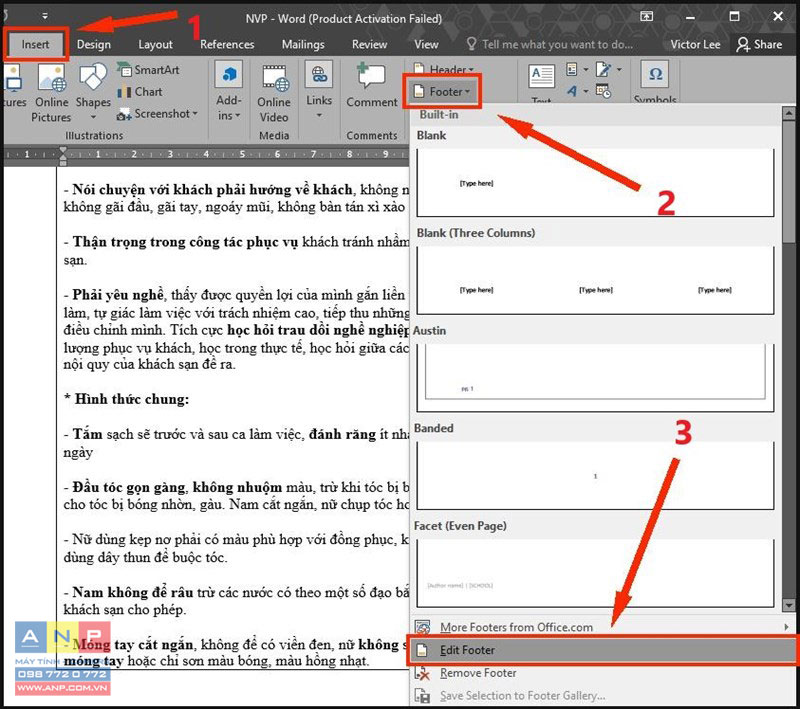Click the footer gallery scroll up arrow

pyautogui.click(x=789, y=113)
